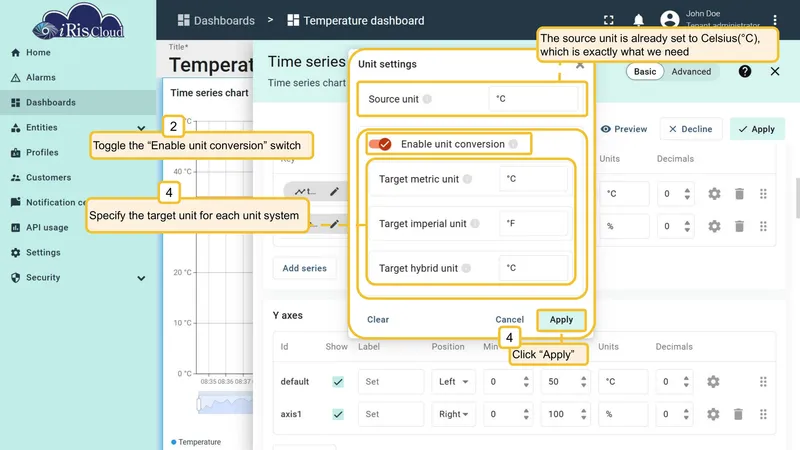
Task: Toggle fullscreen mode icon
Action: [x=608, y=20]
